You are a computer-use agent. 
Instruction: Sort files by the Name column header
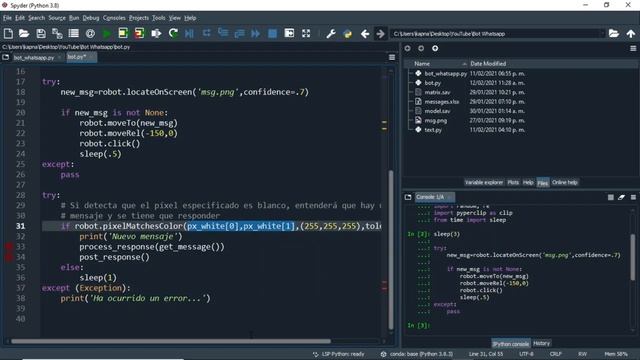[436, 64]
